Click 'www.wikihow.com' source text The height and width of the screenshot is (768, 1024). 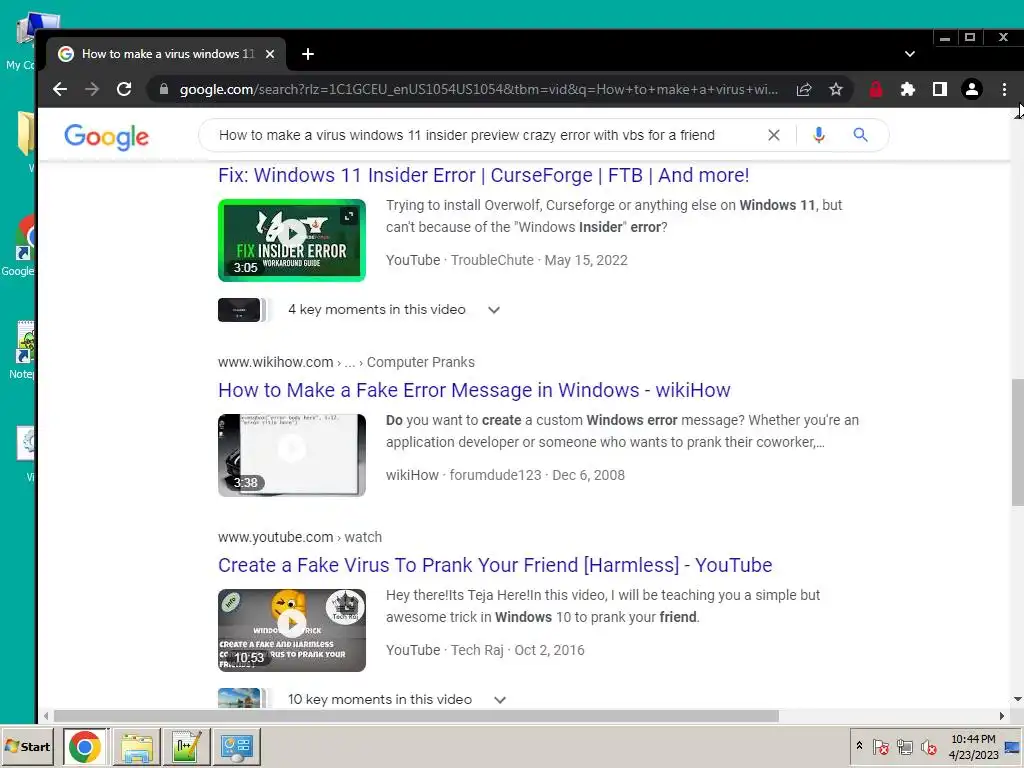[276, 362]
